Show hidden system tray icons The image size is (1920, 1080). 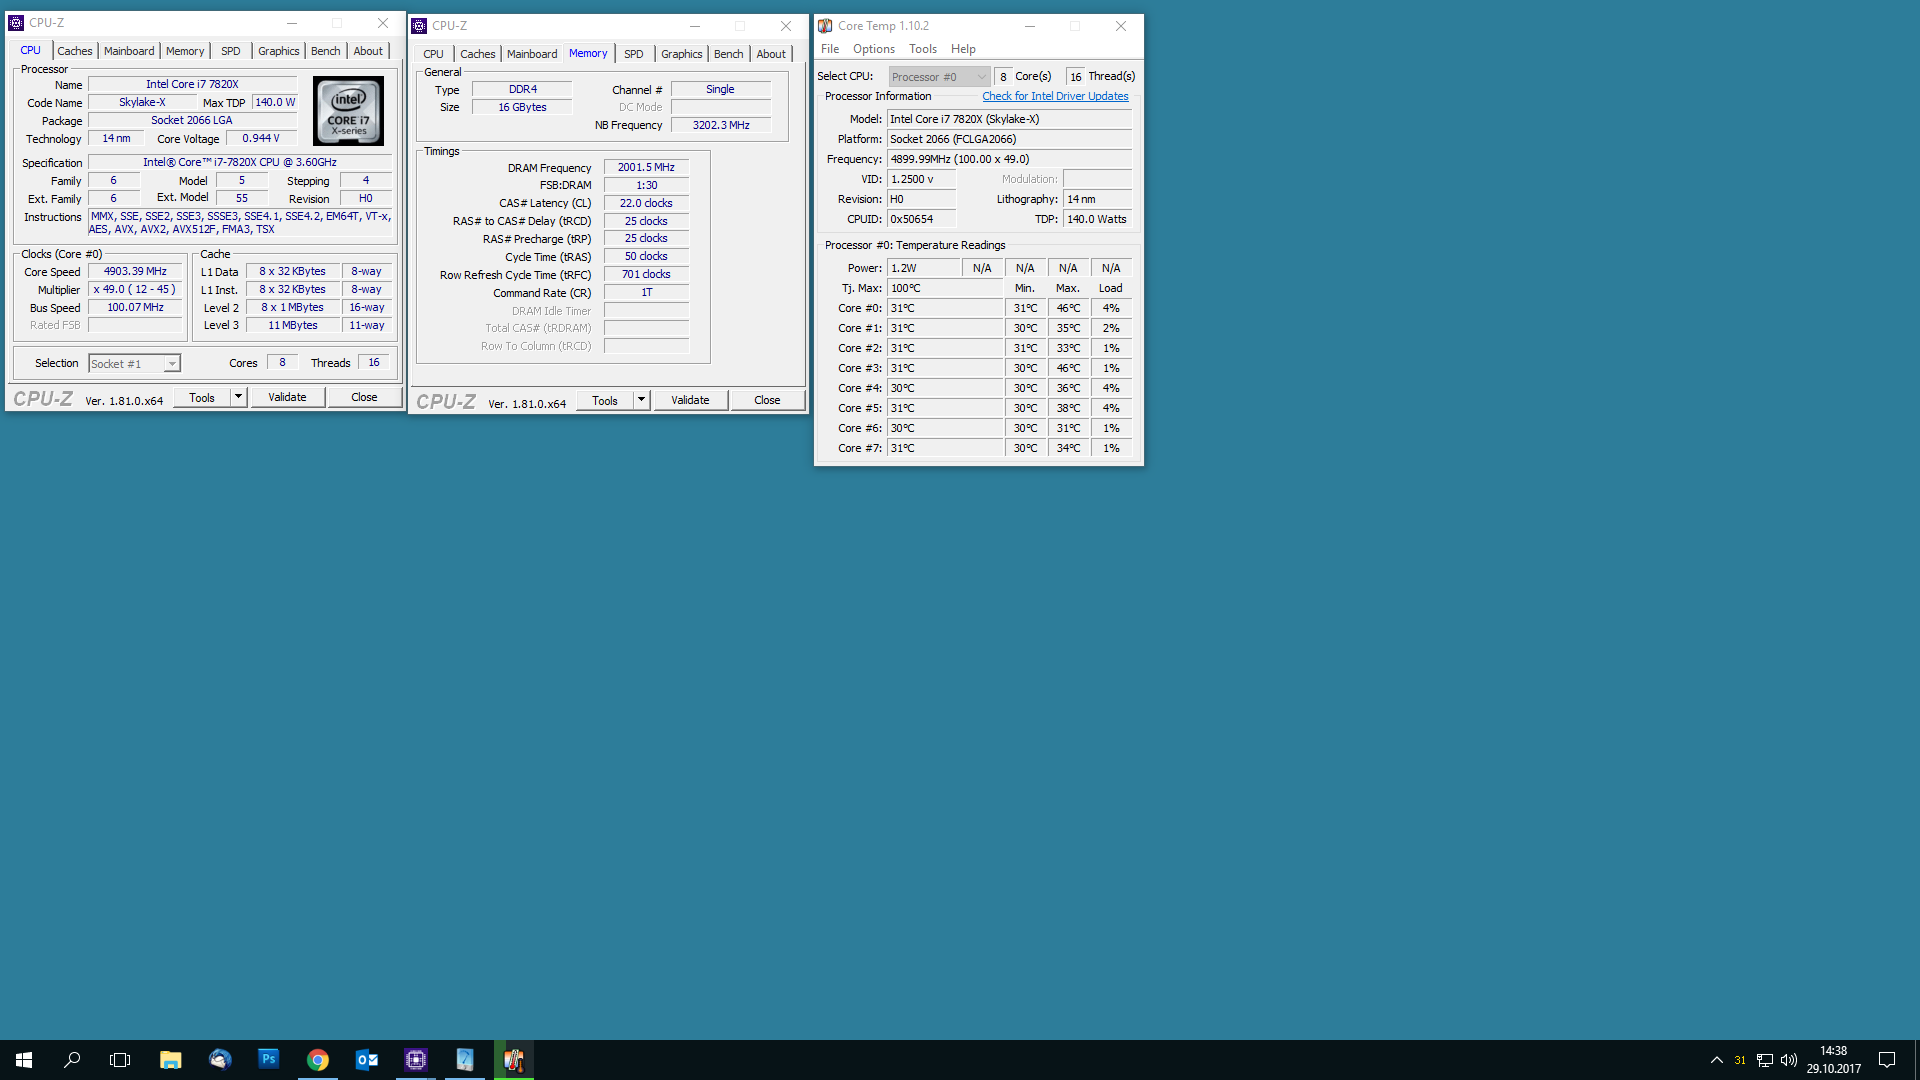coord(1717,1060)
